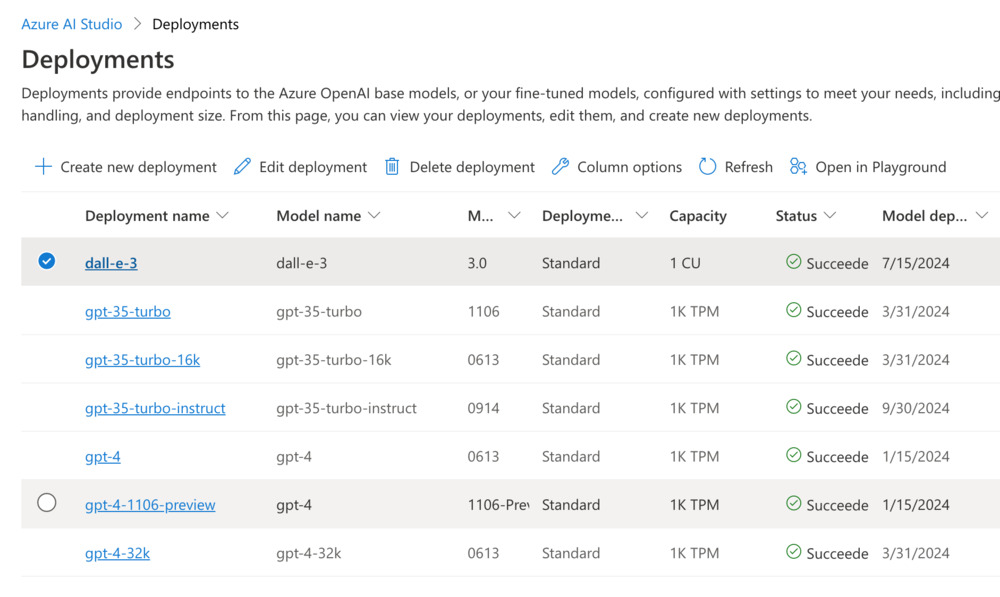The height and width of the screenshot is (597, 1000).
Task: Click the trash icon for Delete deployment
Action: pos(393,167)
